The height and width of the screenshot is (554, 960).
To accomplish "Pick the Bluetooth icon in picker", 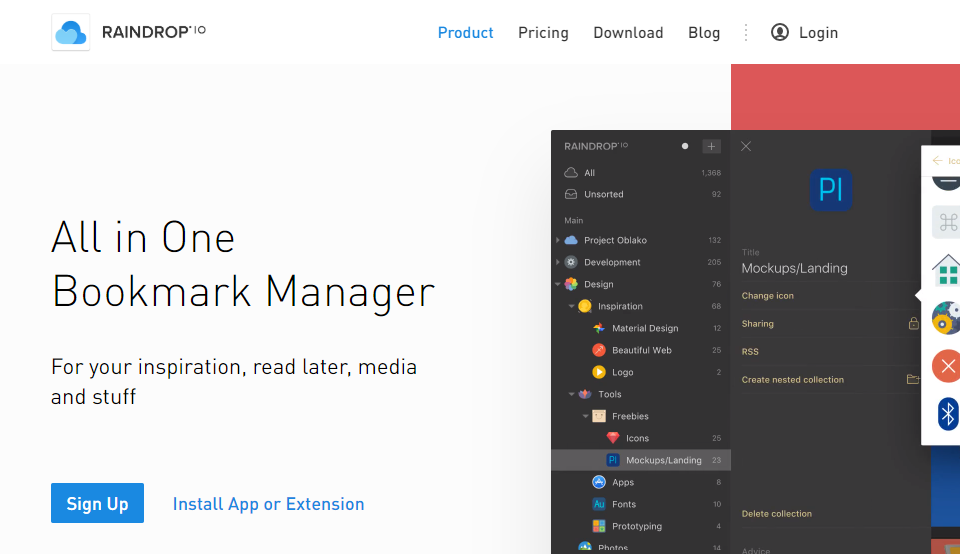I will (948, 414).
